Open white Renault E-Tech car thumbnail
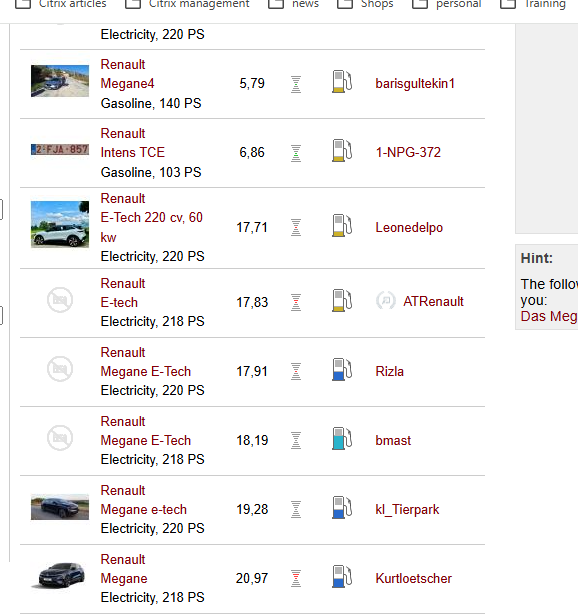 pos(60,224)
